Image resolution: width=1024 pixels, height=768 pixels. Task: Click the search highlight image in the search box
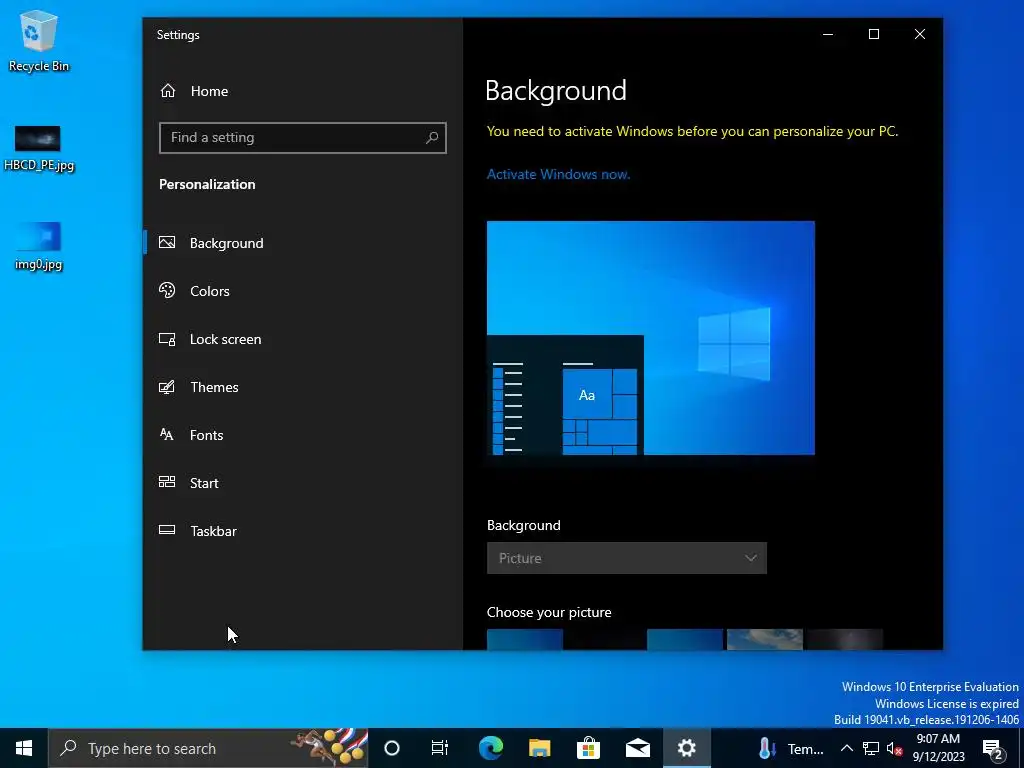330,748
